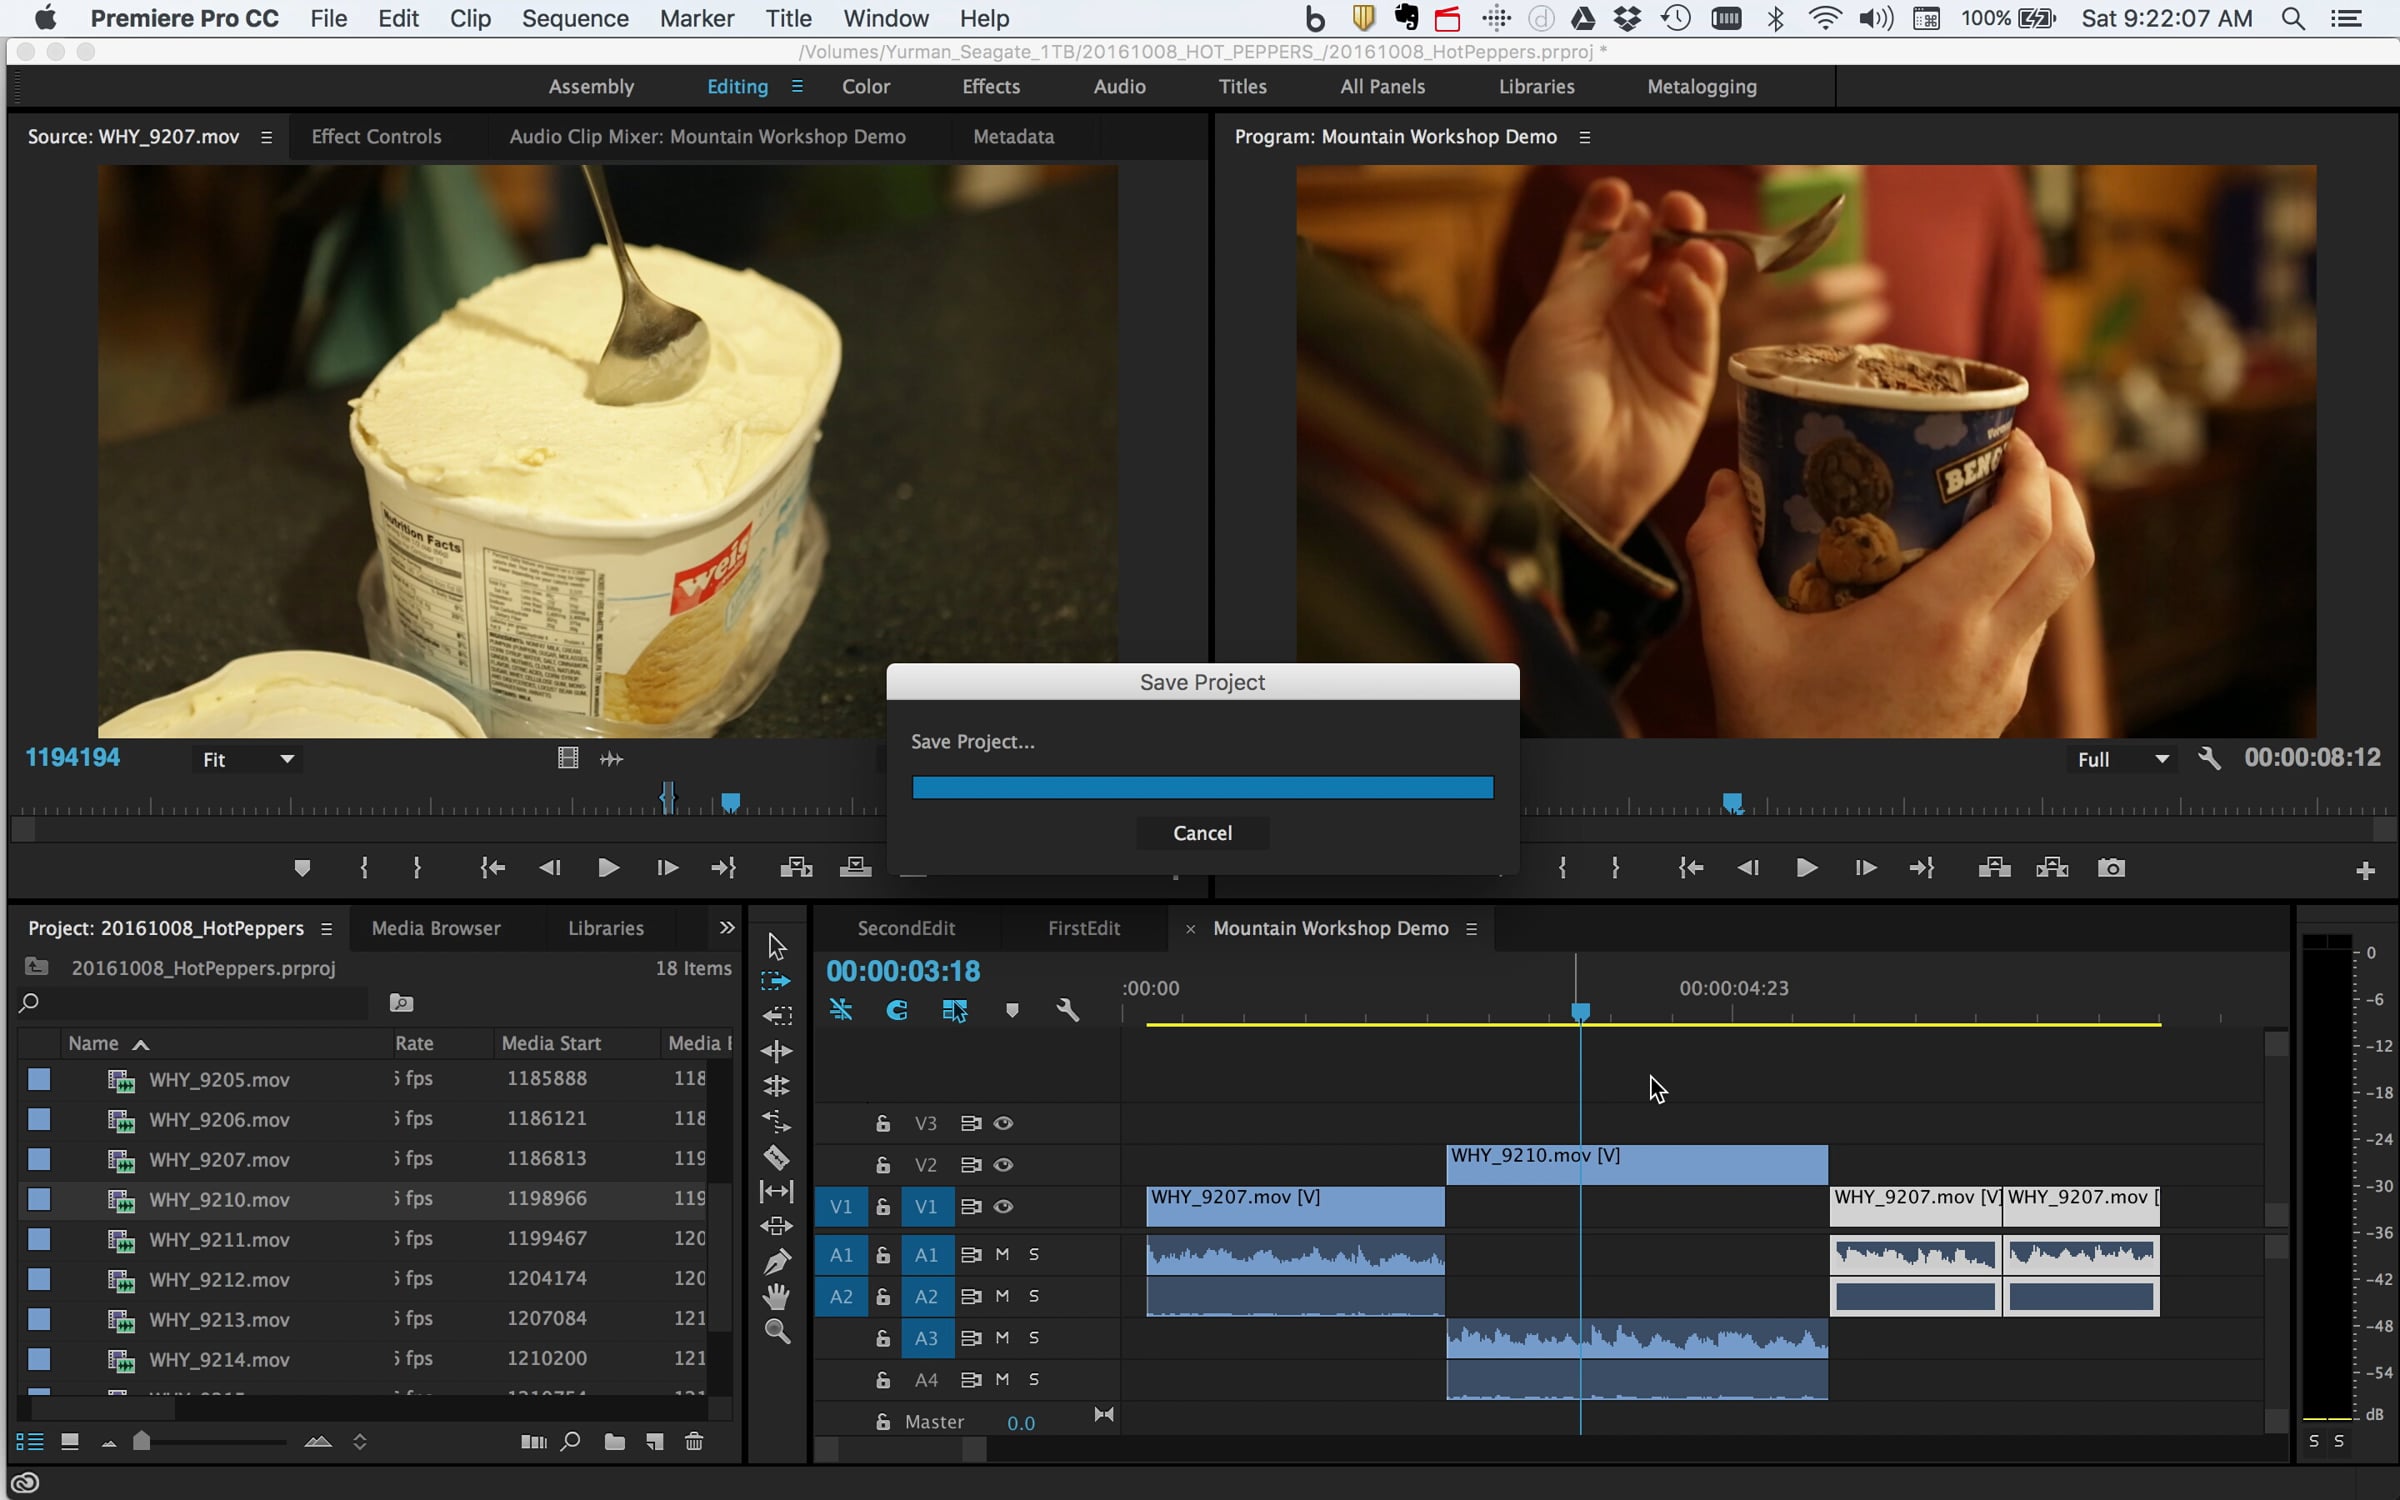Image resolution: width=2400 pixels, height=1500 pixels.
Task: Switch to the FirstEdit sequence tab
Action: pyautogui.click(x=1083, y=928)
